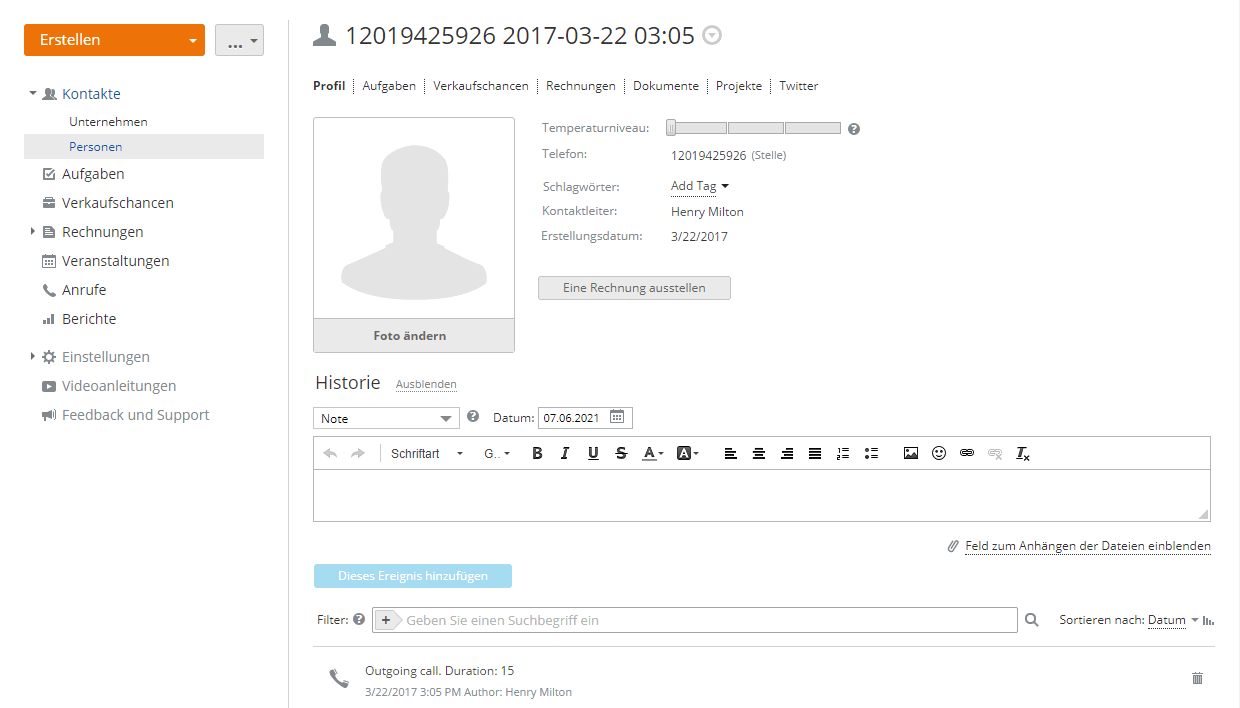Open the smiley emoticon picker
The width and height of the screenshot is (1240, 708).
coord(939,453)
